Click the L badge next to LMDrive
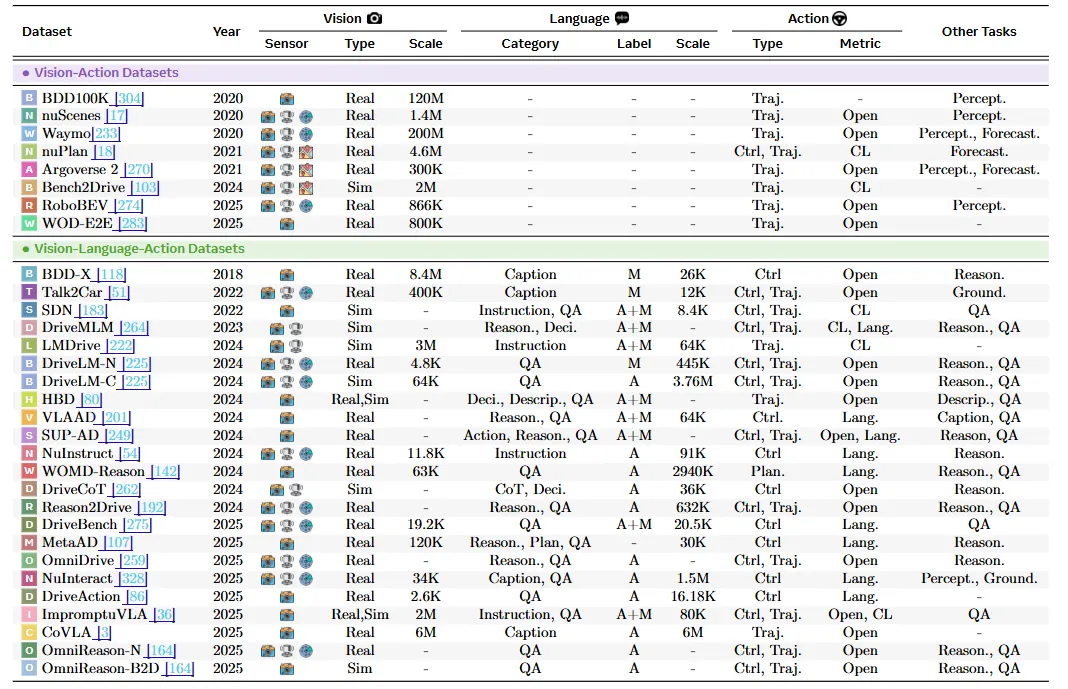The width and height of the screenshot is (1068, 689). [x=29, y=345]
